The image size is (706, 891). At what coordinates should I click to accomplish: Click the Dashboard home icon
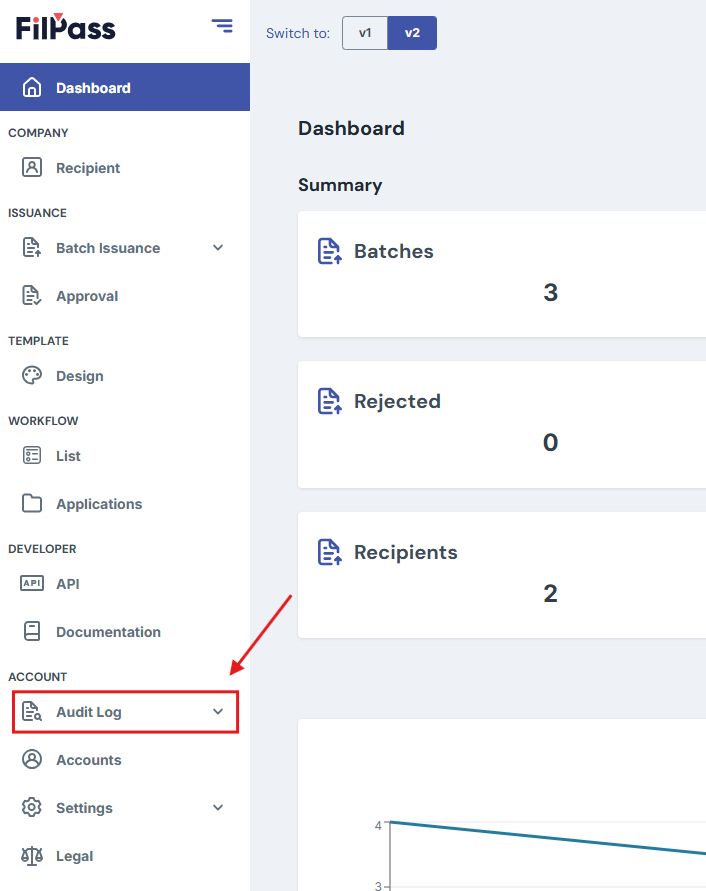[x=32, y=88]
